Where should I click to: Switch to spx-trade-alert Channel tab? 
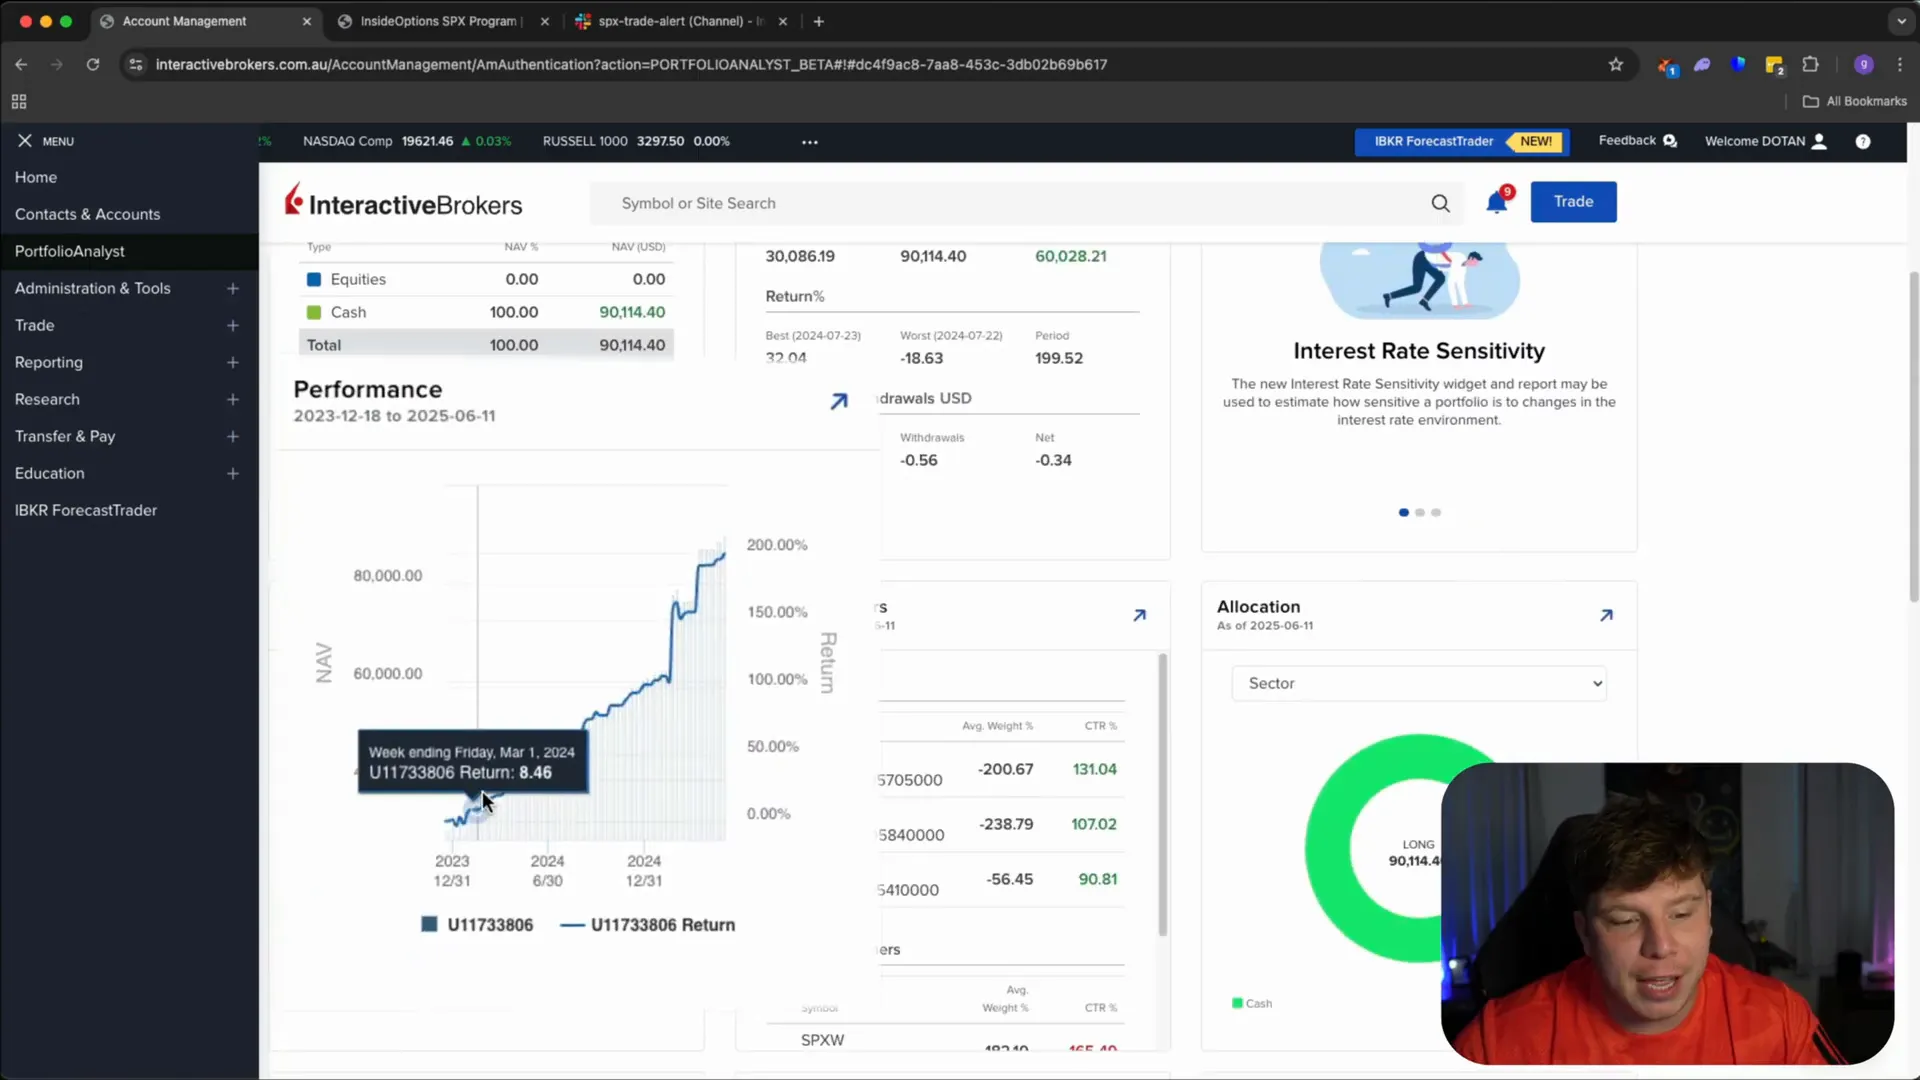680,21
